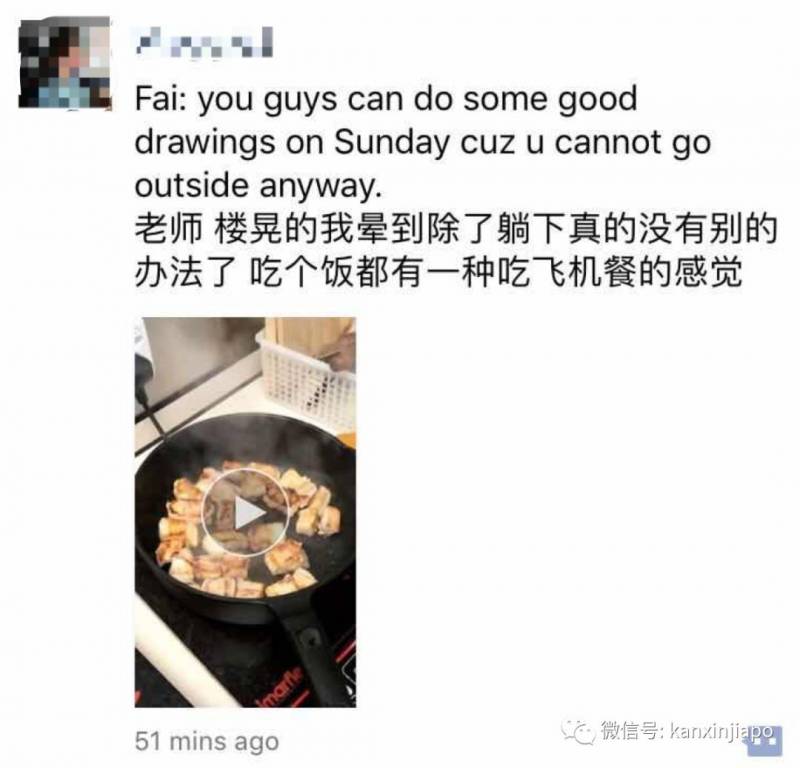Open the cooking video thumbnail at the basket area
The height and width of the screenshot is (768, 800).
pos(306,380)
